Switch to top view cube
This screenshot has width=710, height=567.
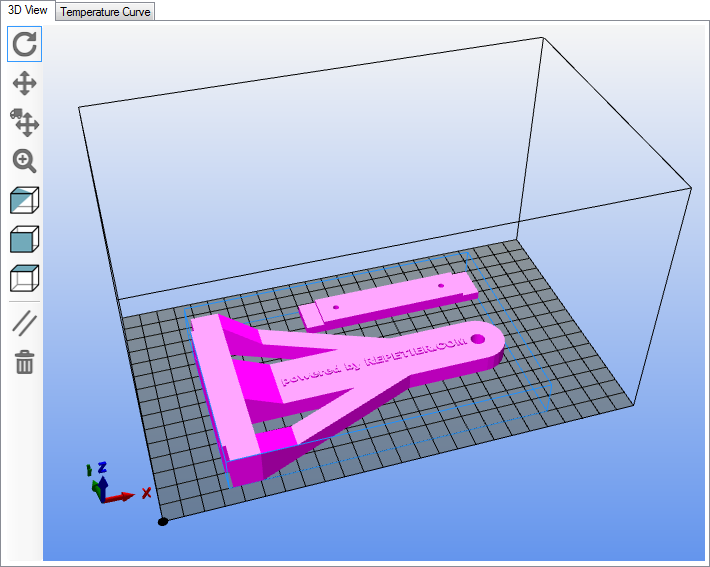click(24, 278)
